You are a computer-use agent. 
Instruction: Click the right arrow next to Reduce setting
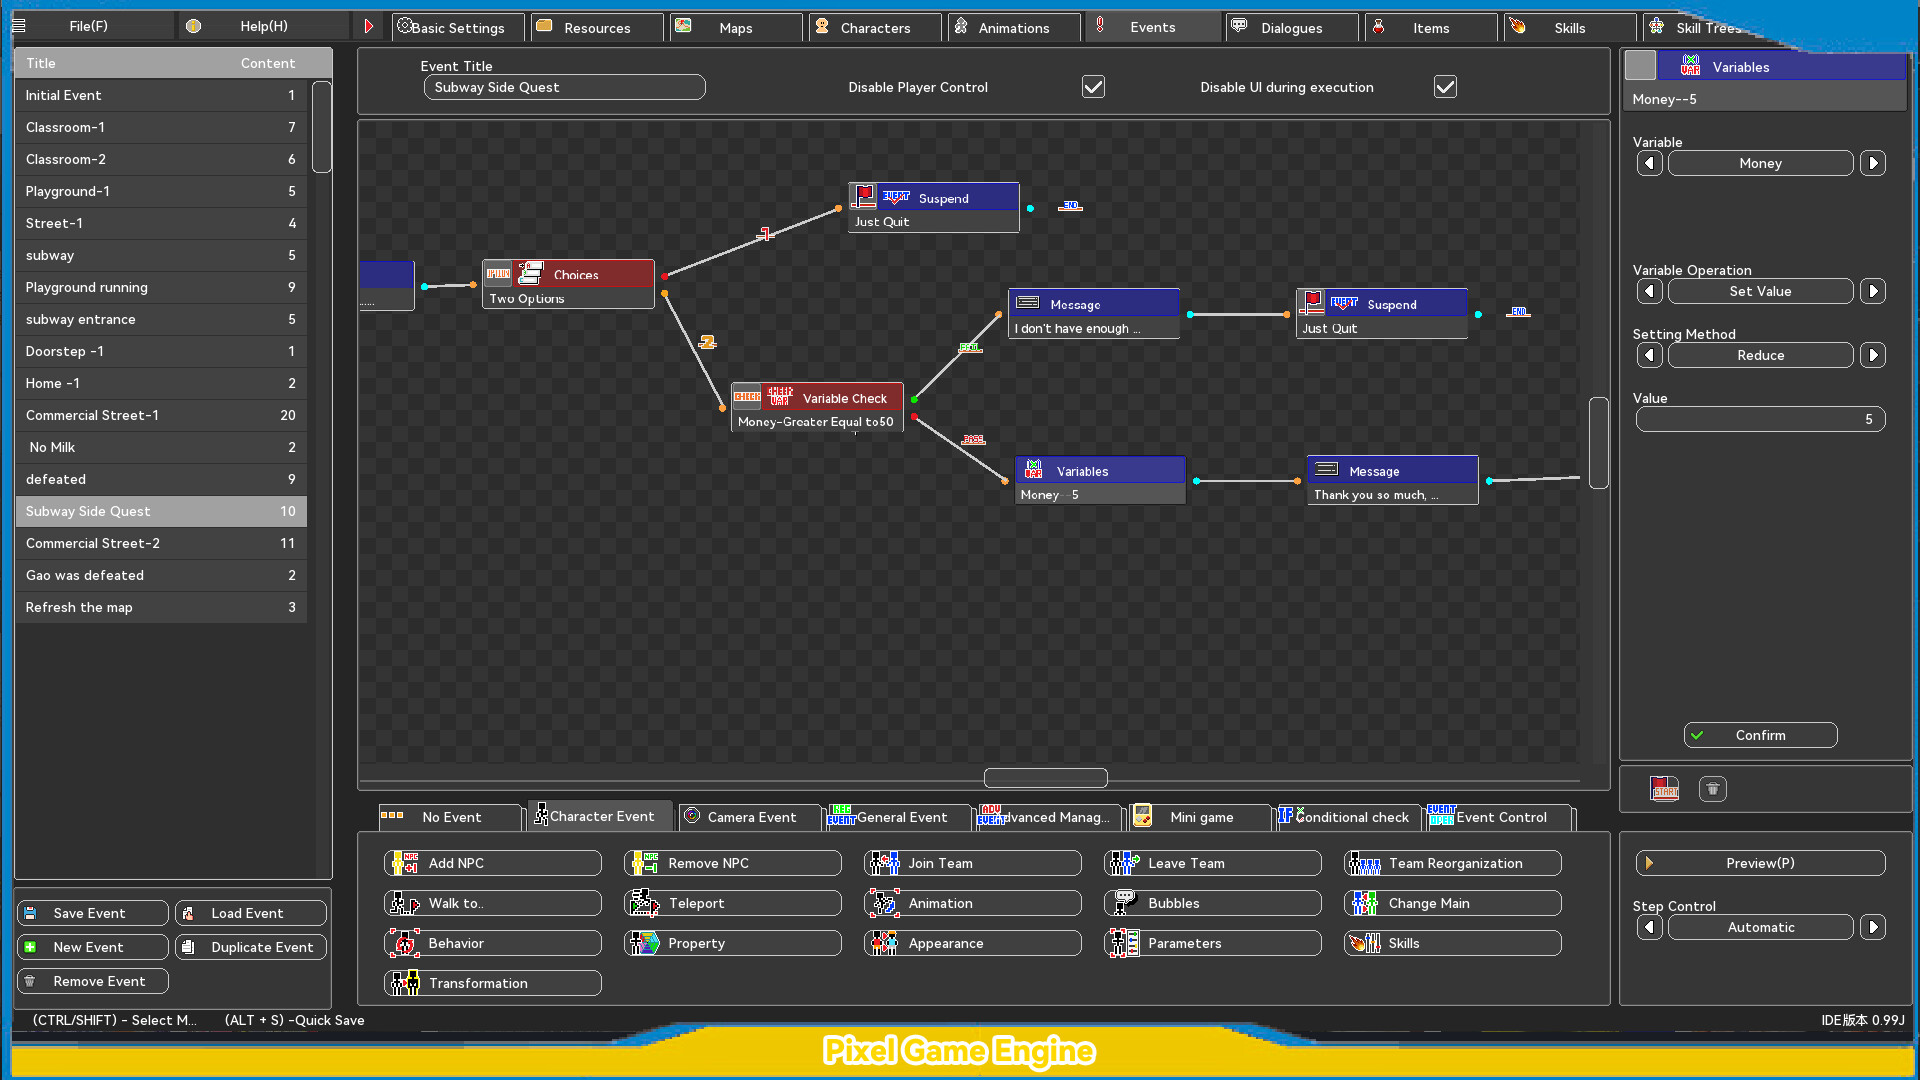[1874, 355]
